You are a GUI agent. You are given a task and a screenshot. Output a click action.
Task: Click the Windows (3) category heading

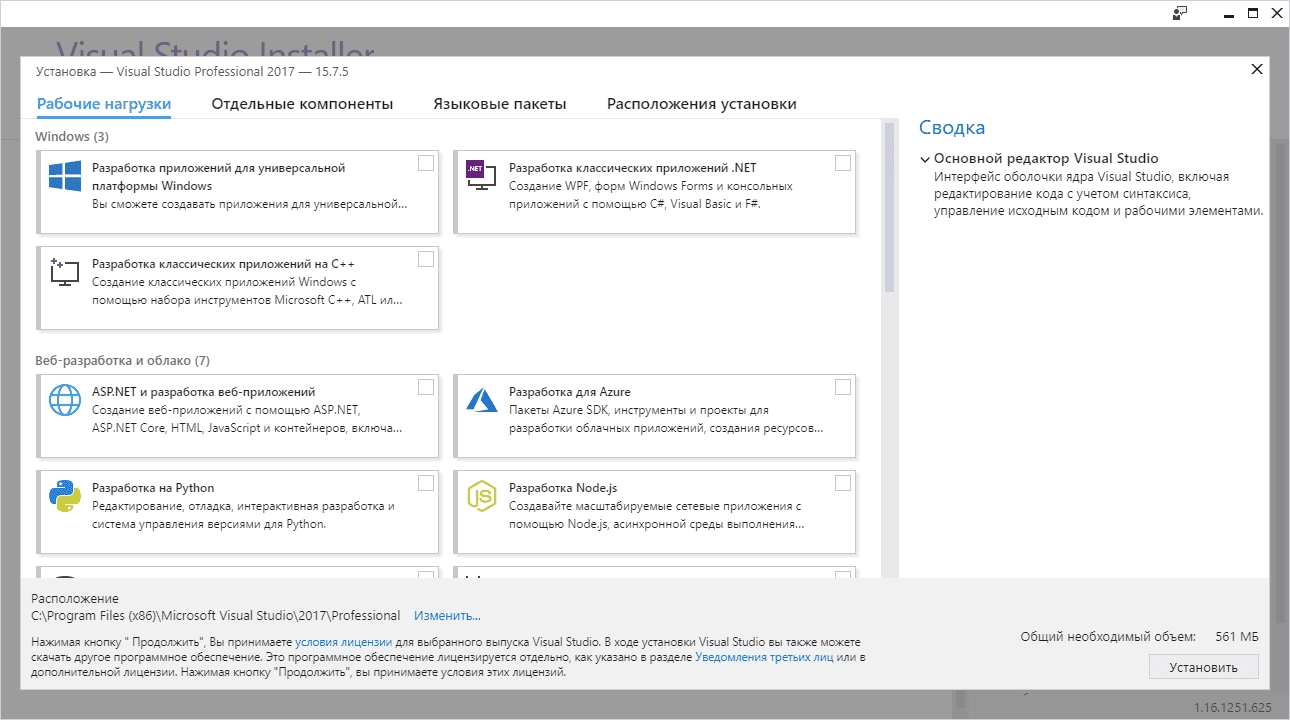coord(72,136)
